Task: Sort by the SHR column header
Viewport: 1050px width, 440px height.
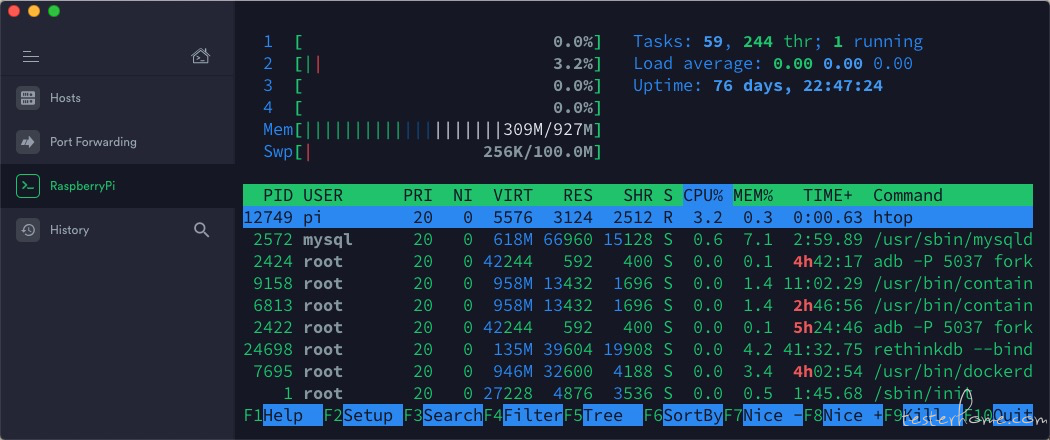Action: [638, 195]
